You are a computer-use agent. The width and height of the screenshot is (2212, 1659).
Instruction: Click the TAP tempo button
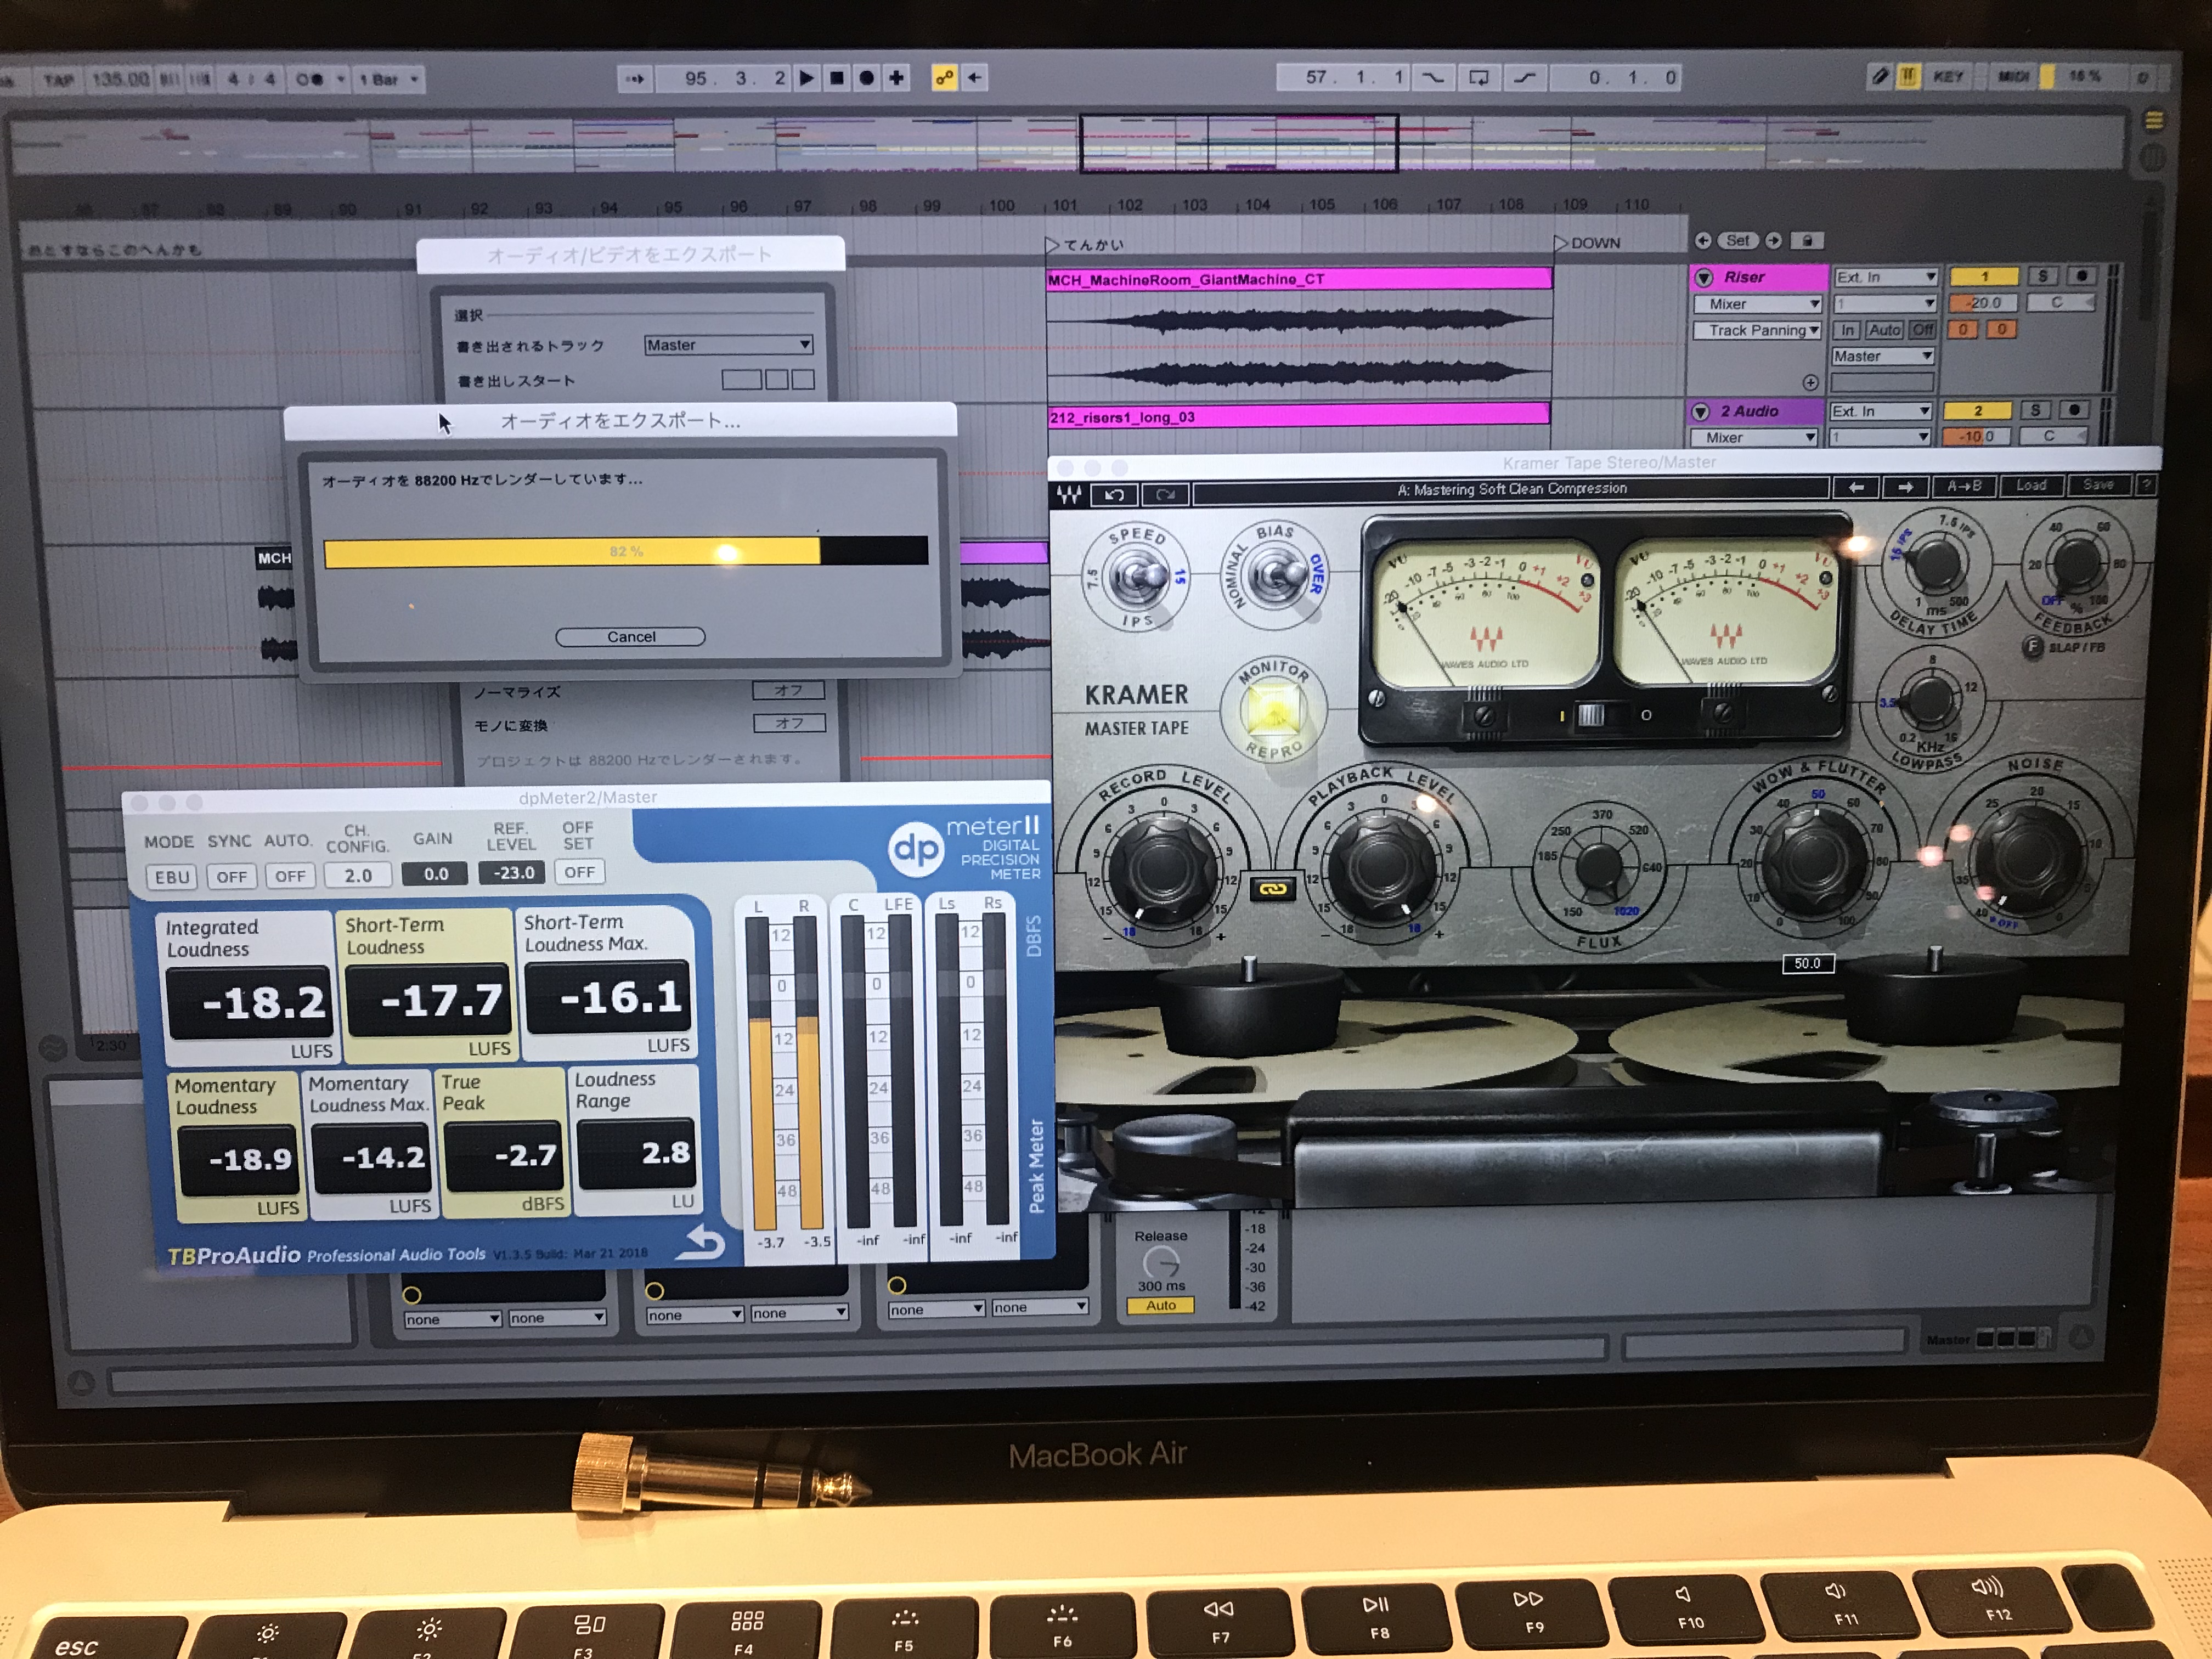58,80
